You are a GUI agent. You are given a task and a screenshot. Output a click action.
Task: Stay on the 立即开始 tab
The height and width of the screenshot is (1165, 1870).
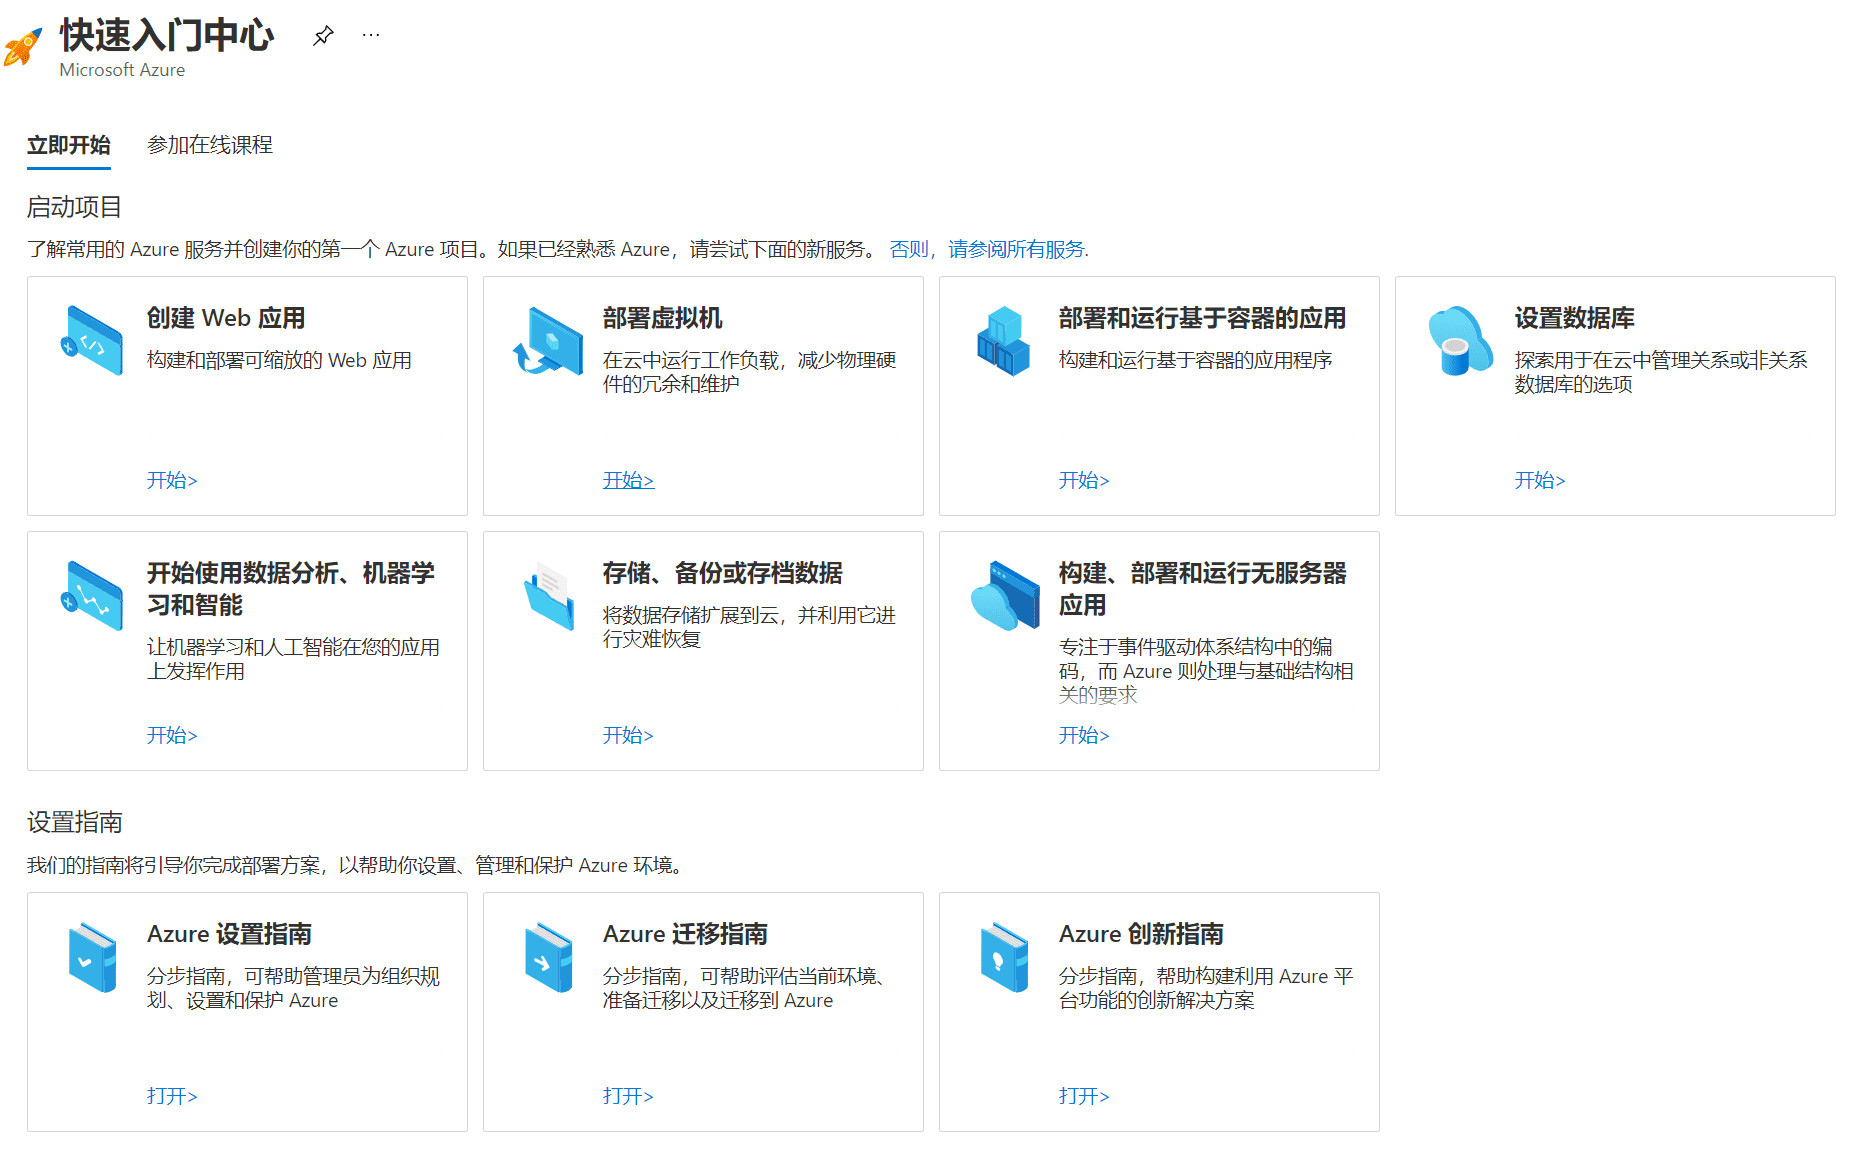(67, 145)
